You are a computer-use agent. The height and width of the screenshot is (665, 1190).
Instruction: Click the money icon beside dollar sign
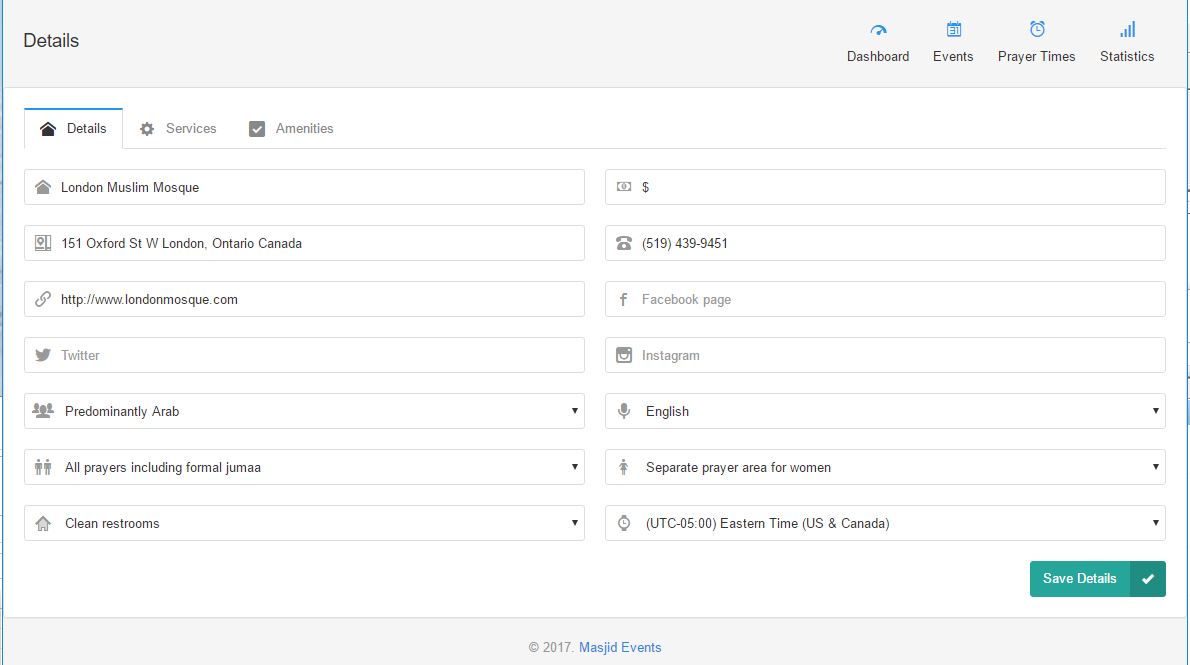[x=624, y=187]
